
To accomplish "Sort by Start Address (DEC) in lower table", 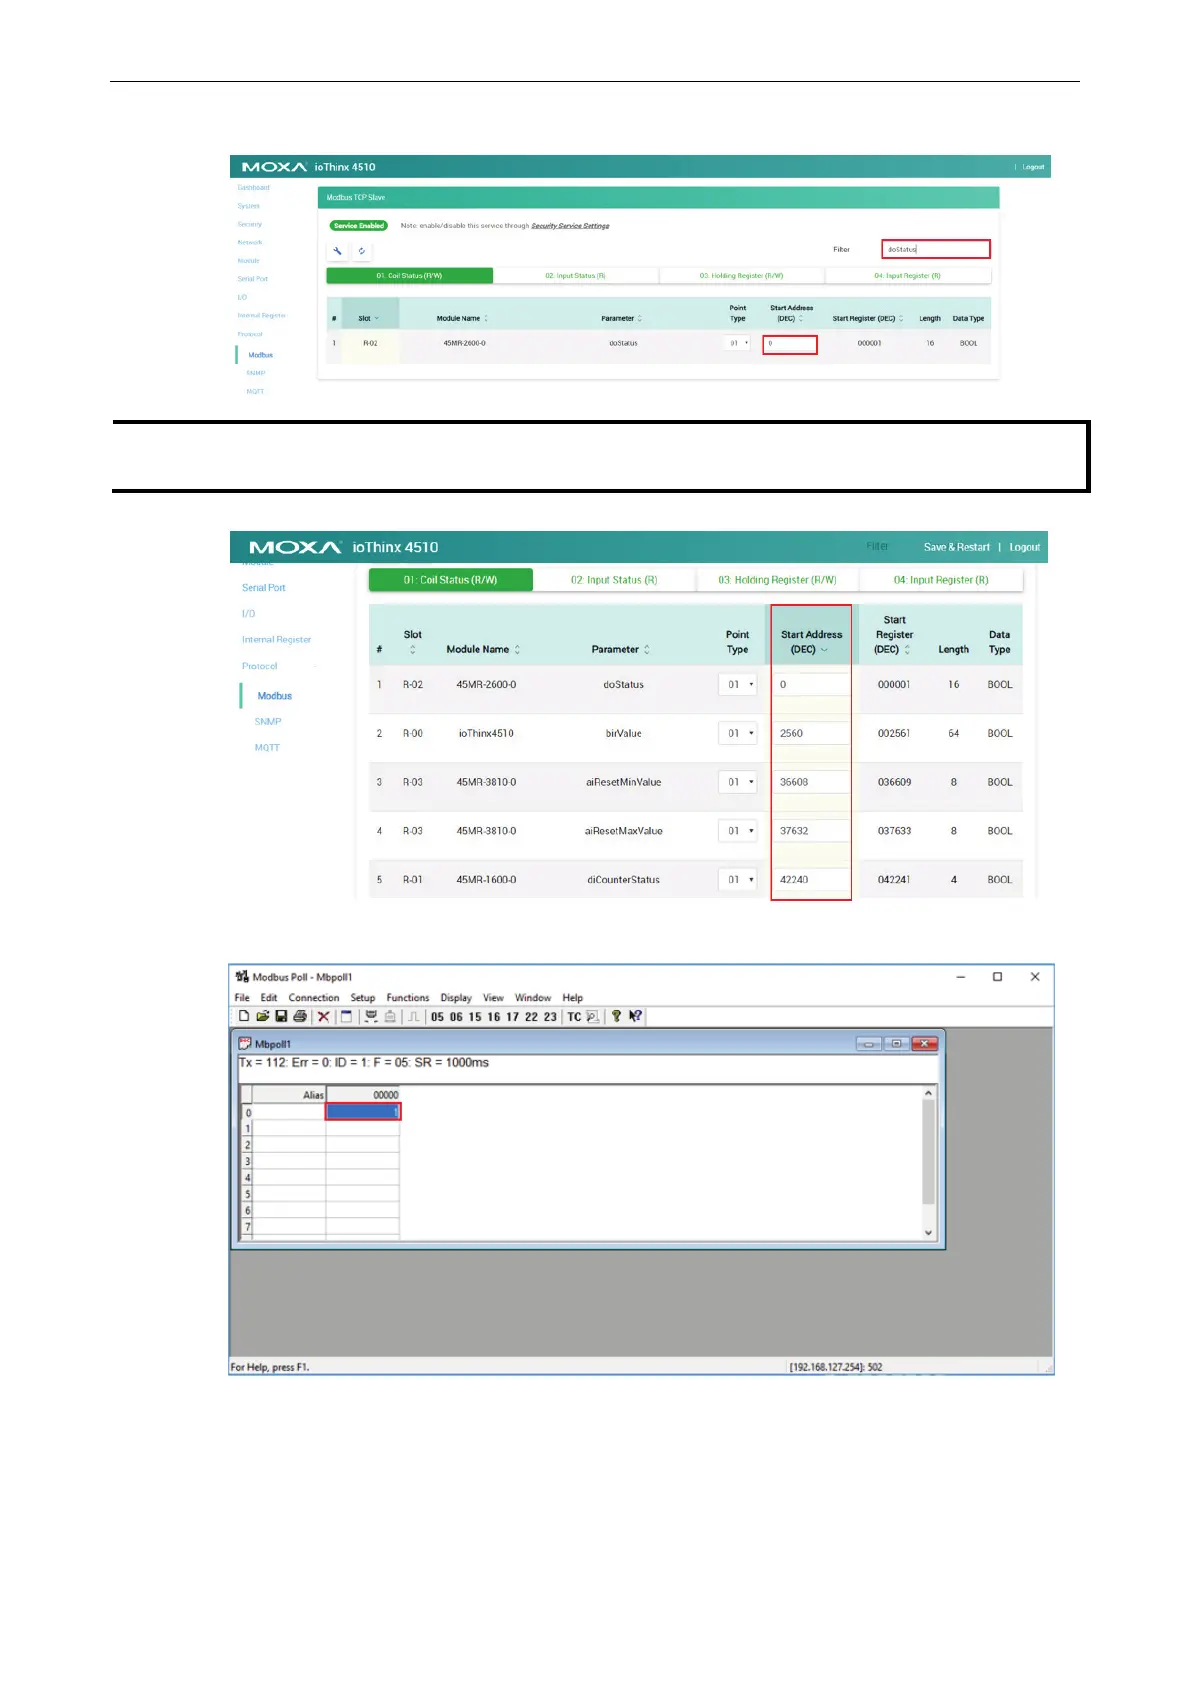I will point(811,642).
